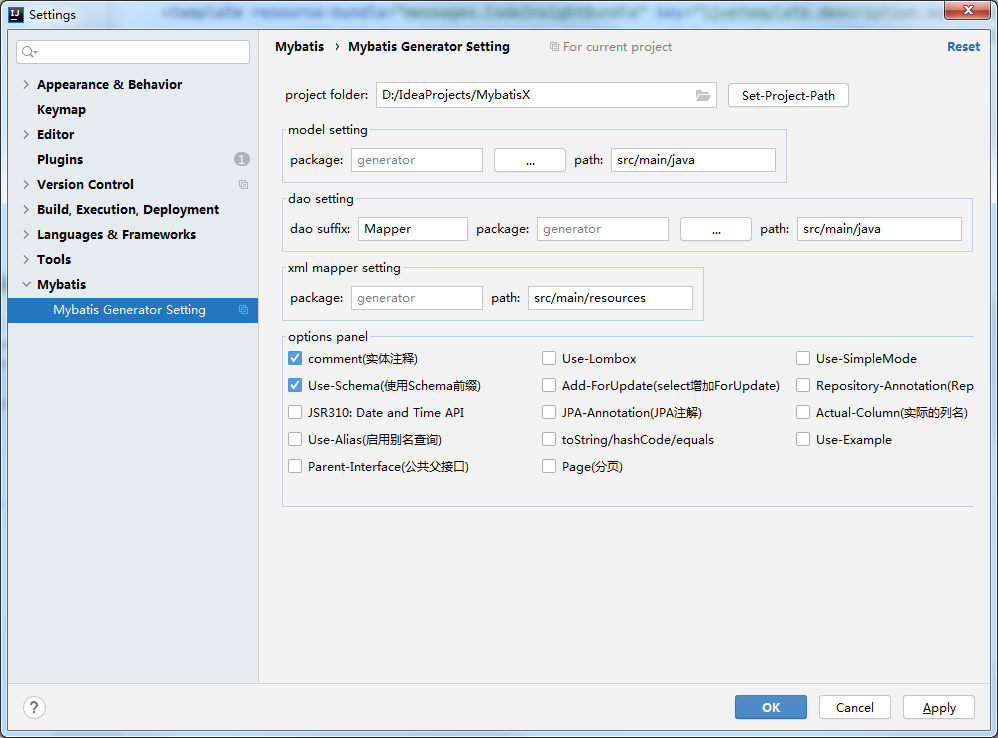Click the Set-Project-Path button
Image resolution: width=998 pixels, height=738 pixels.
[788, 95]
